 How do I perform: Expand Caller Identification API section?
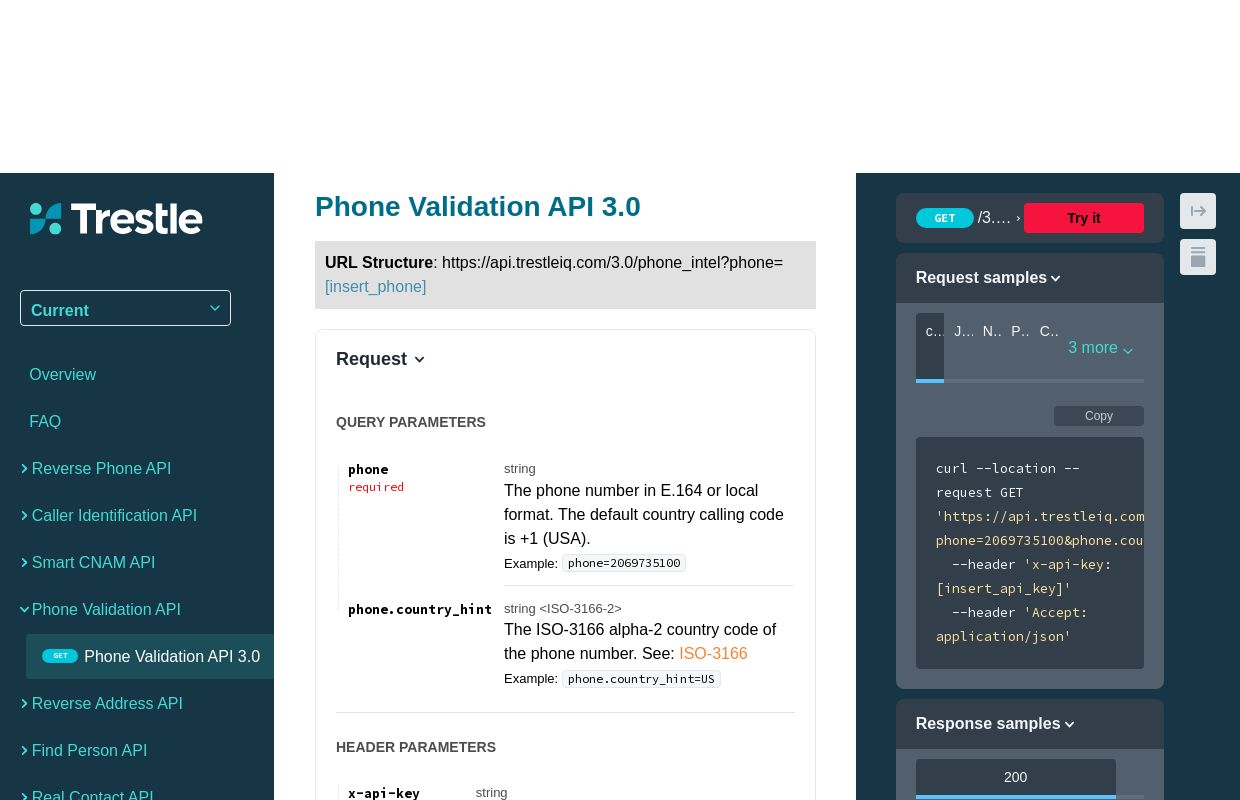[114, 515]
